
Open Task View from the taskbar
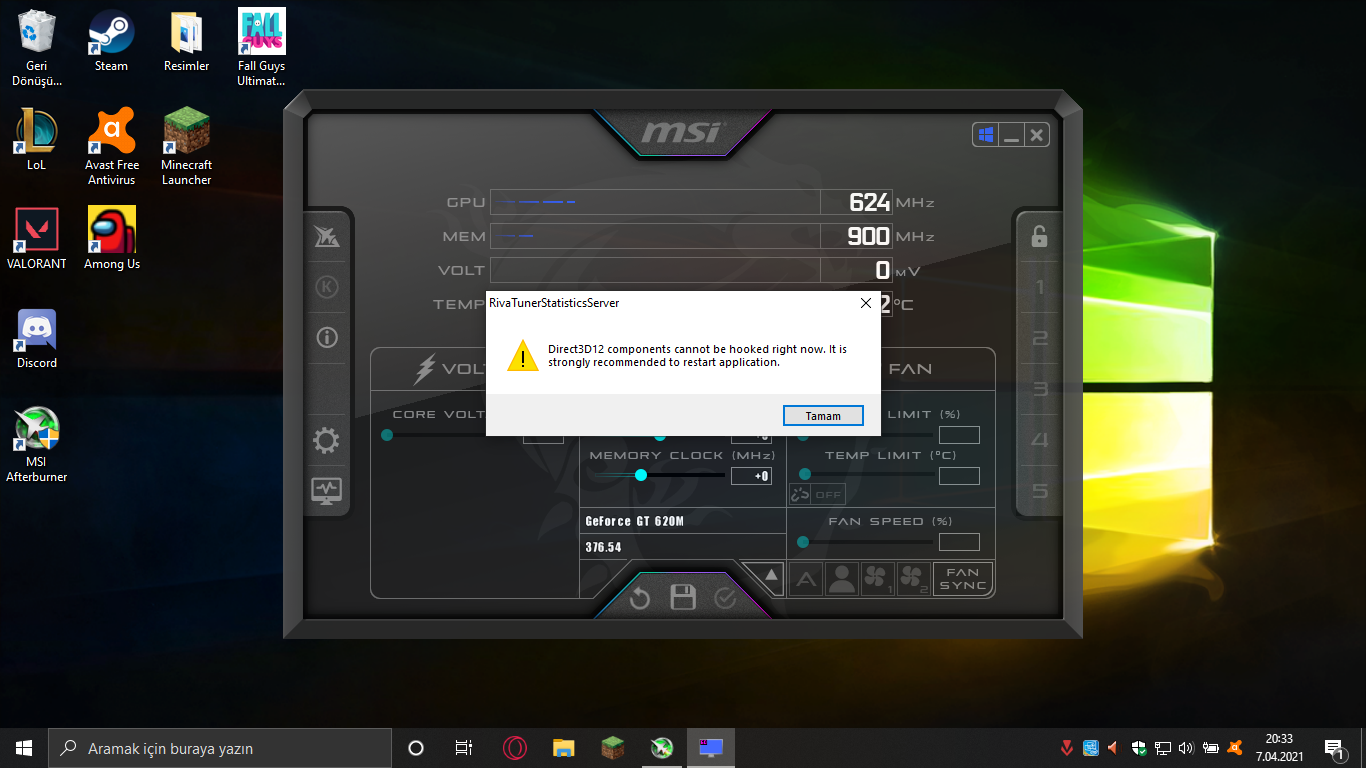464,748
